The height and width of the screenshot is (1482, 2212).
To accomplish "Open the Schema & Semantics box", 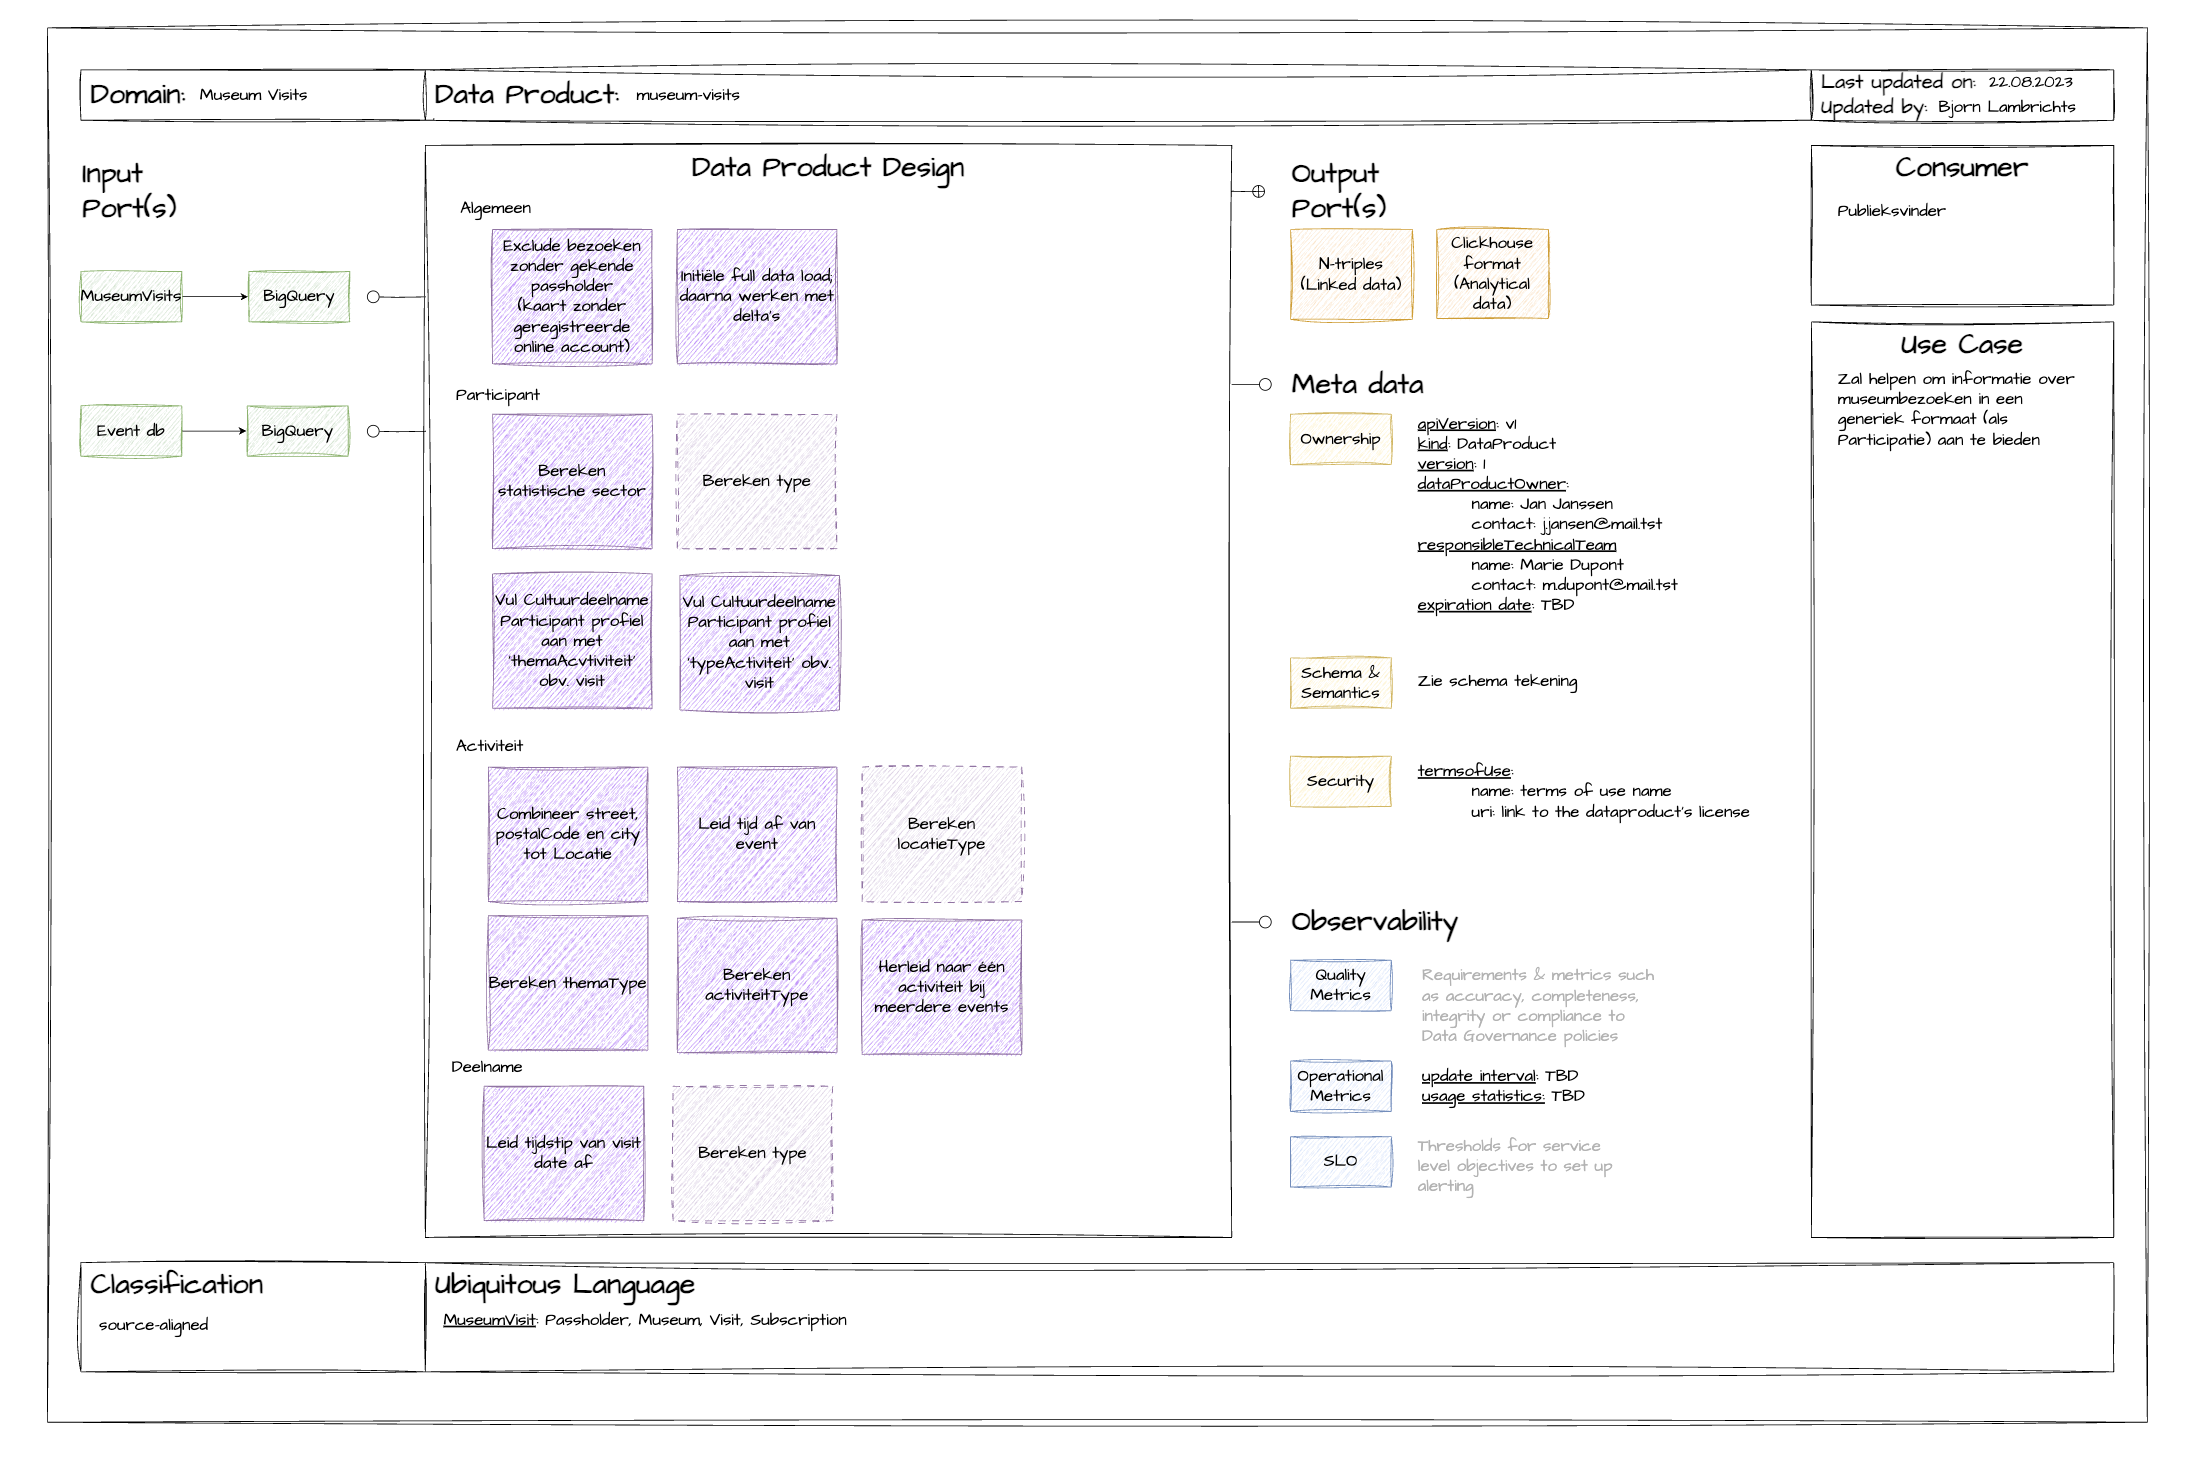I will click(x=1340, y=683).
